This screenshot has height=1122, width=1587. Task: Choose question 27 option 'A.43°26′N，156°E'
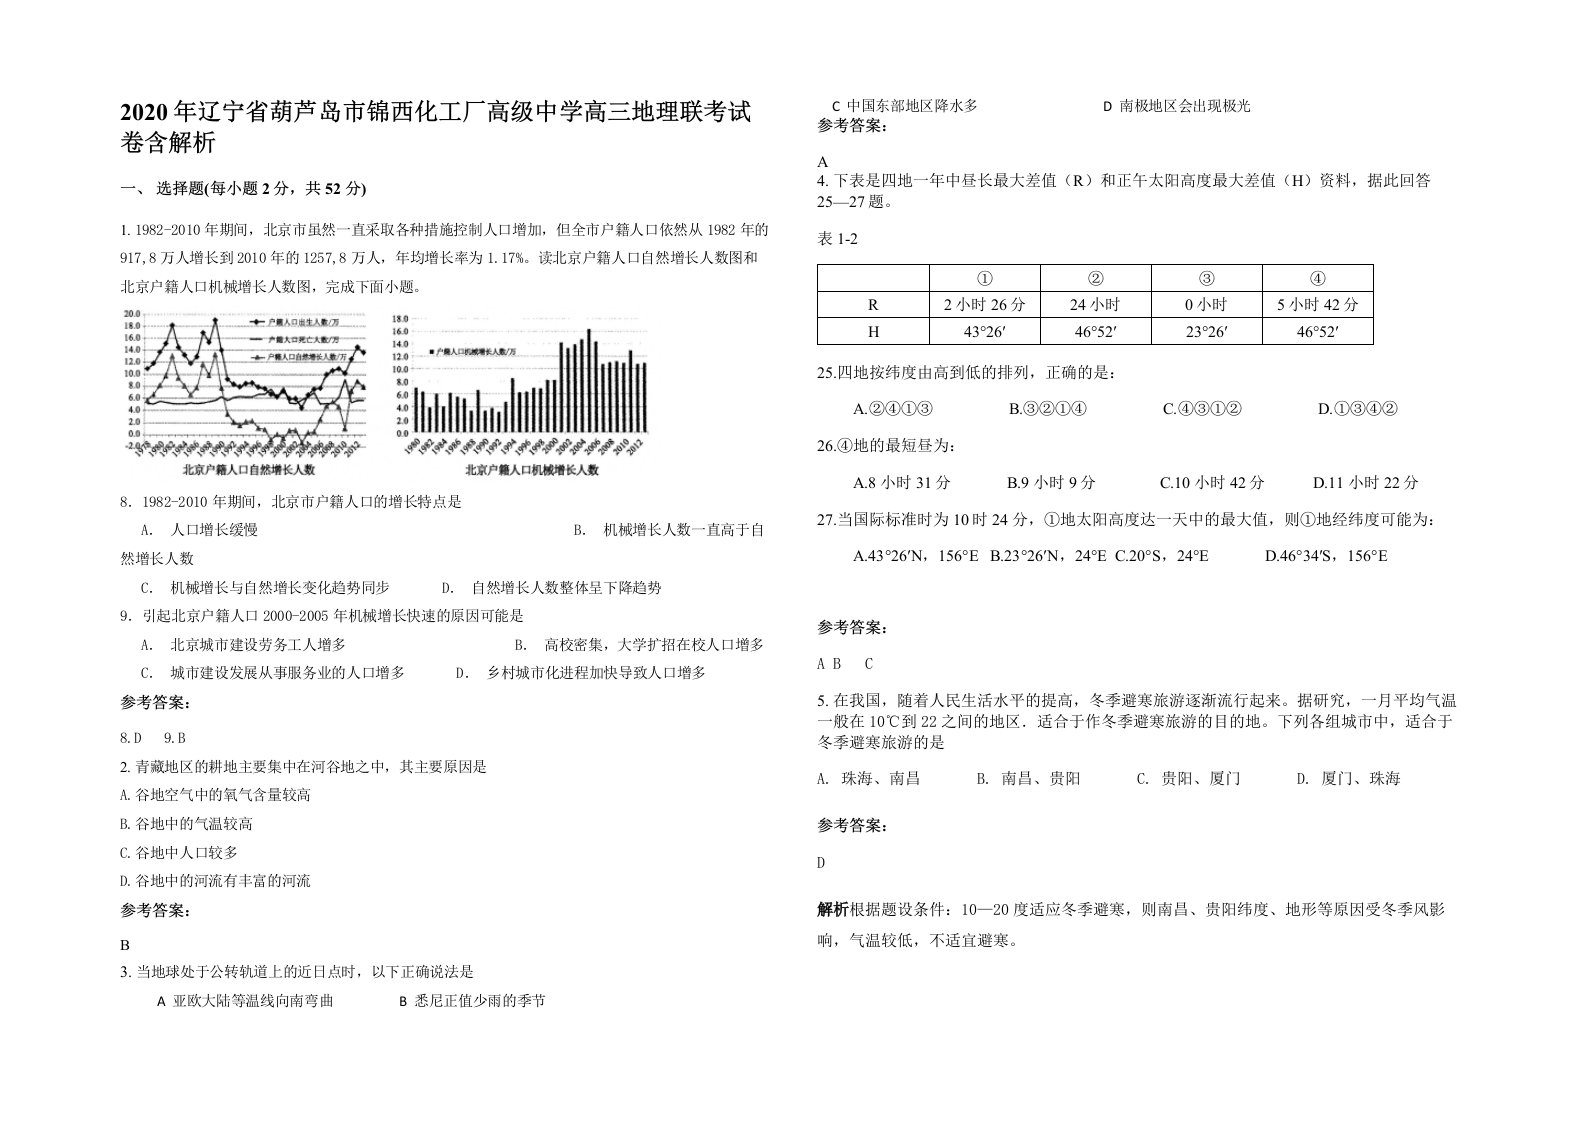coord(916,556)
